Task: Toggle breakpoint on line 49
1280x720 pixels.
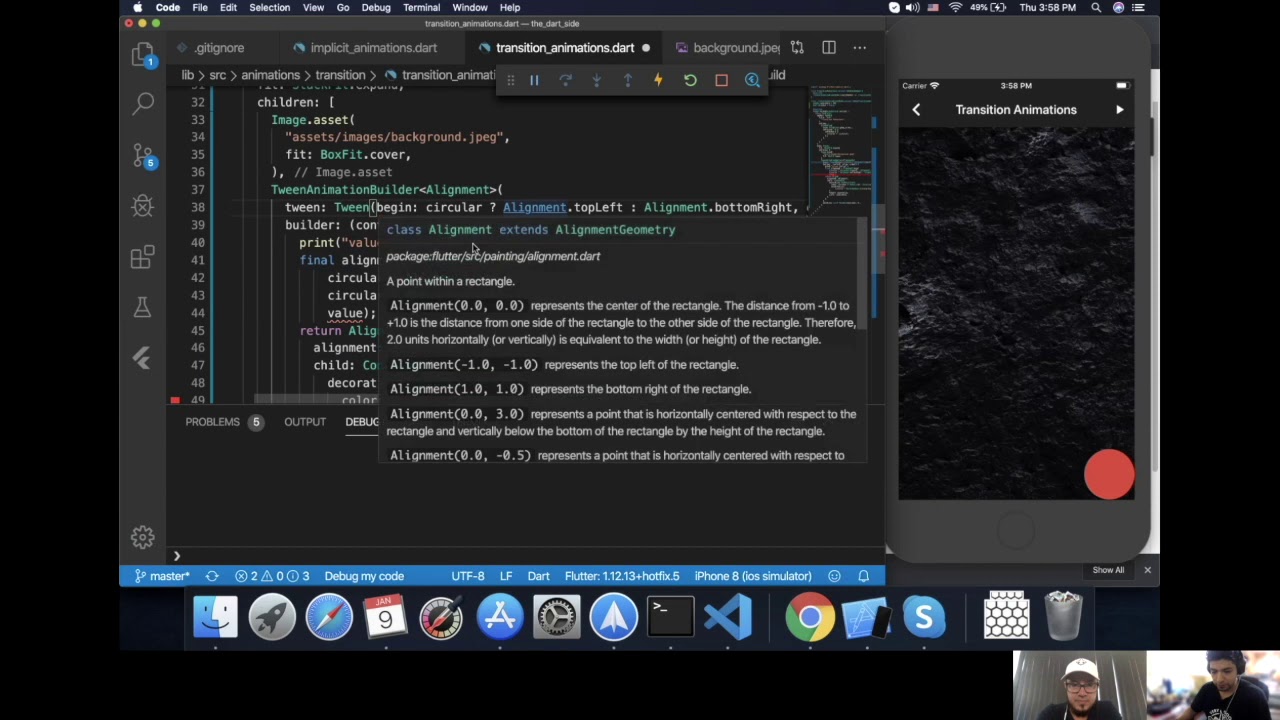Action: pos(175,400)
